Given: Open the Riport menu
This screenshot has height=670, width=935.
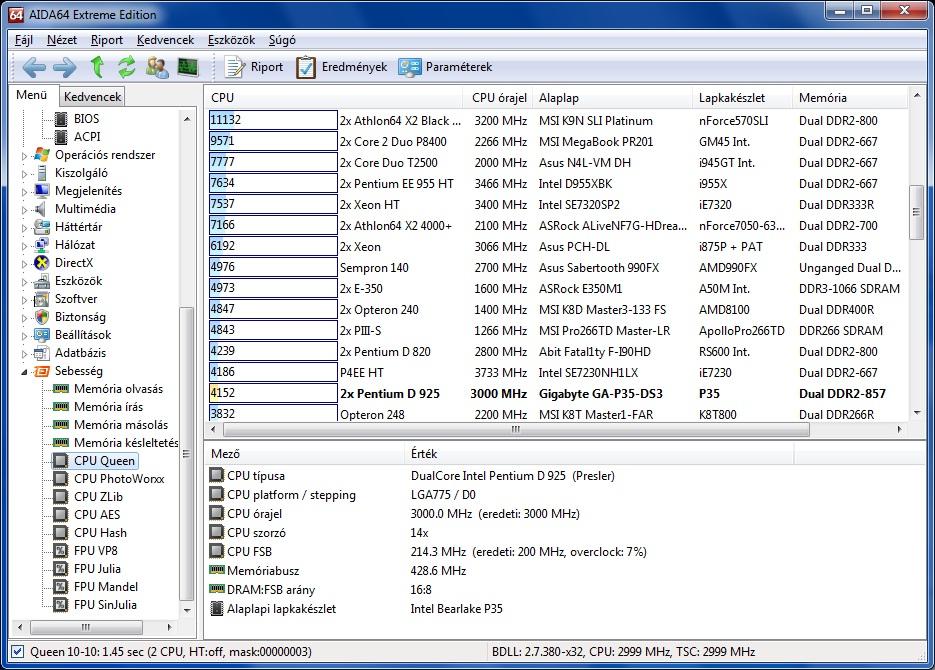Looking at the screenshot, I should point(107,40).
